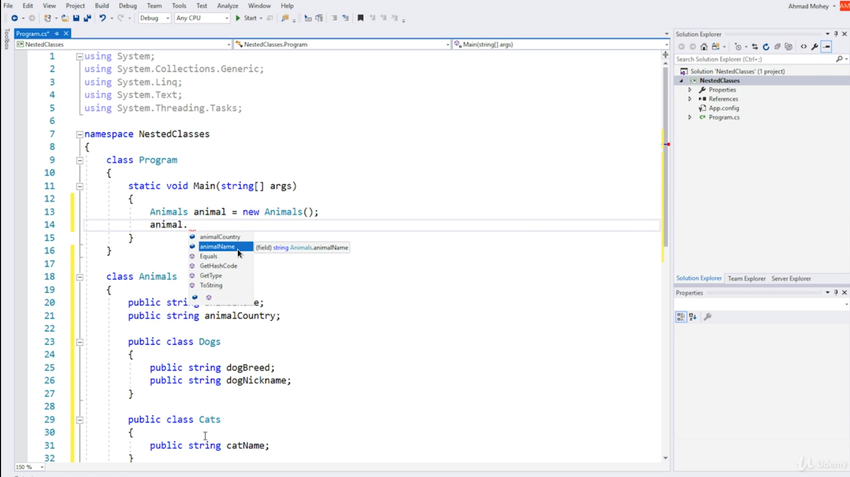Click the Collapse All icon in Solution Explorer
Viewport: 850px width, 477px height.
pos(777,47)
